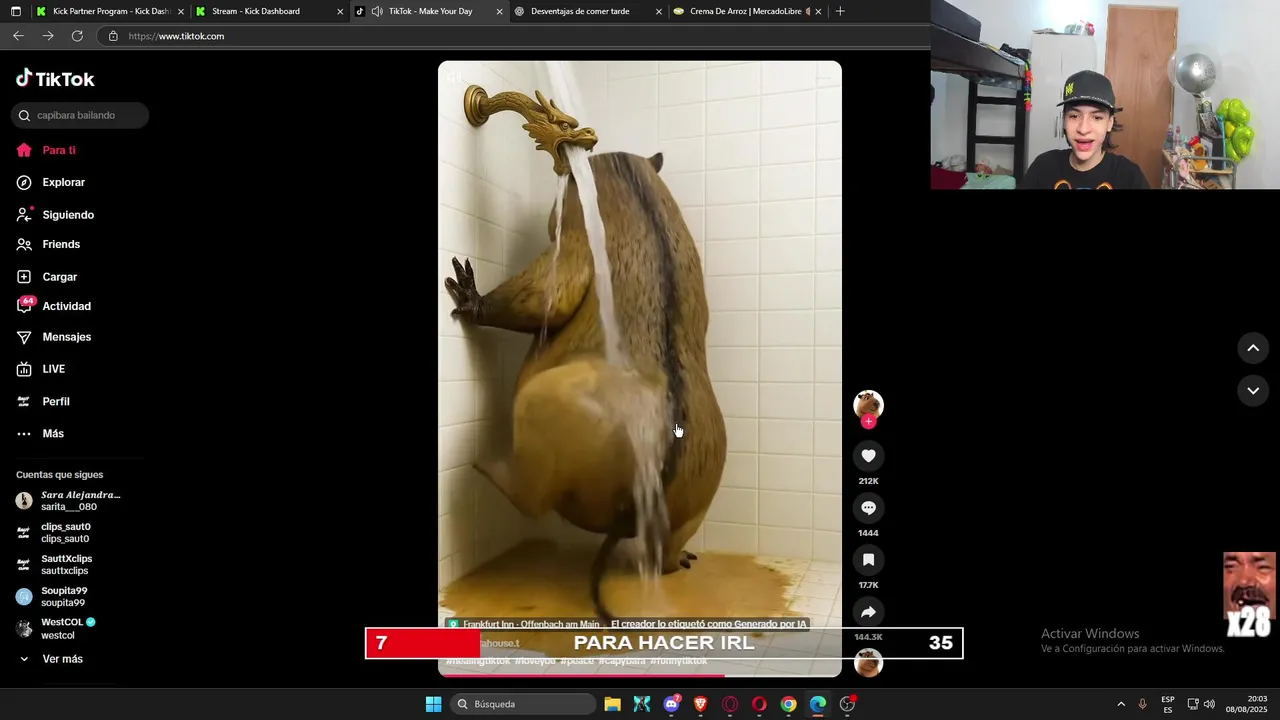Switch to Kick Partner Program tab
This screenshot has width=1280, height=720.
coord(110,12)
